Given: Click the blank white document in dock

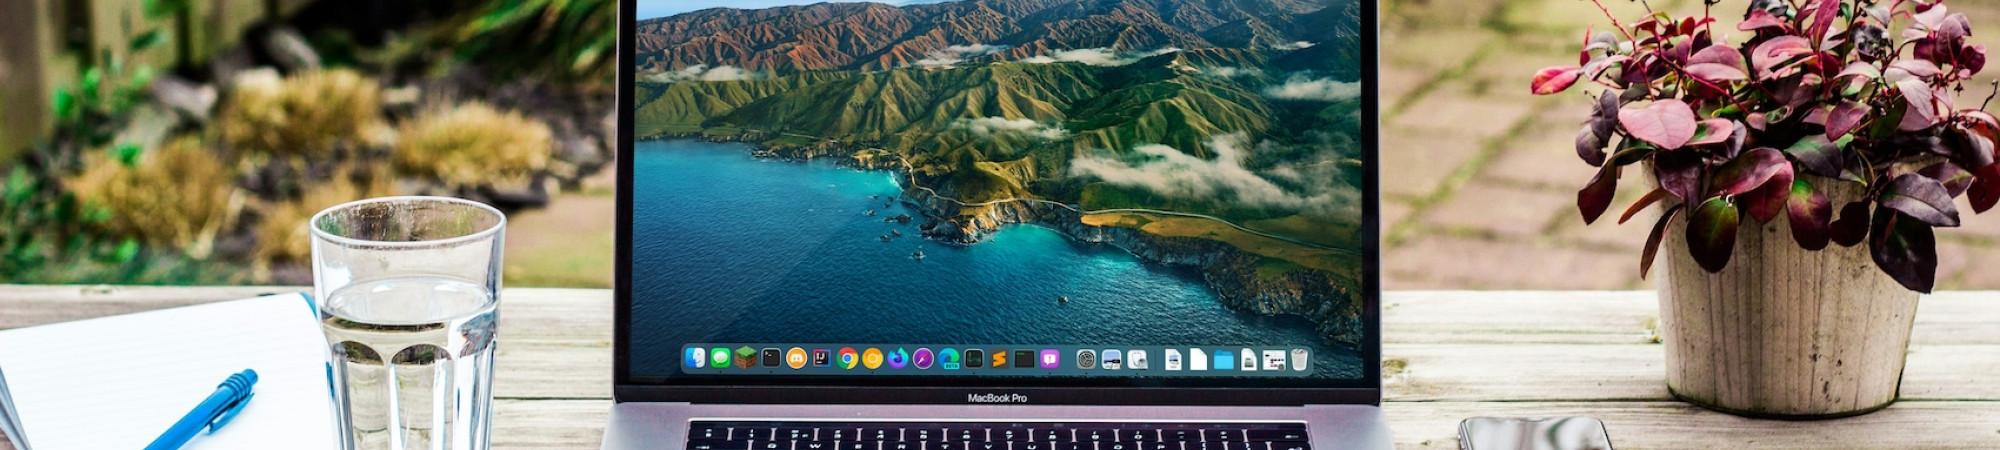Looking at the screenshot, I should pos(1198,359).
